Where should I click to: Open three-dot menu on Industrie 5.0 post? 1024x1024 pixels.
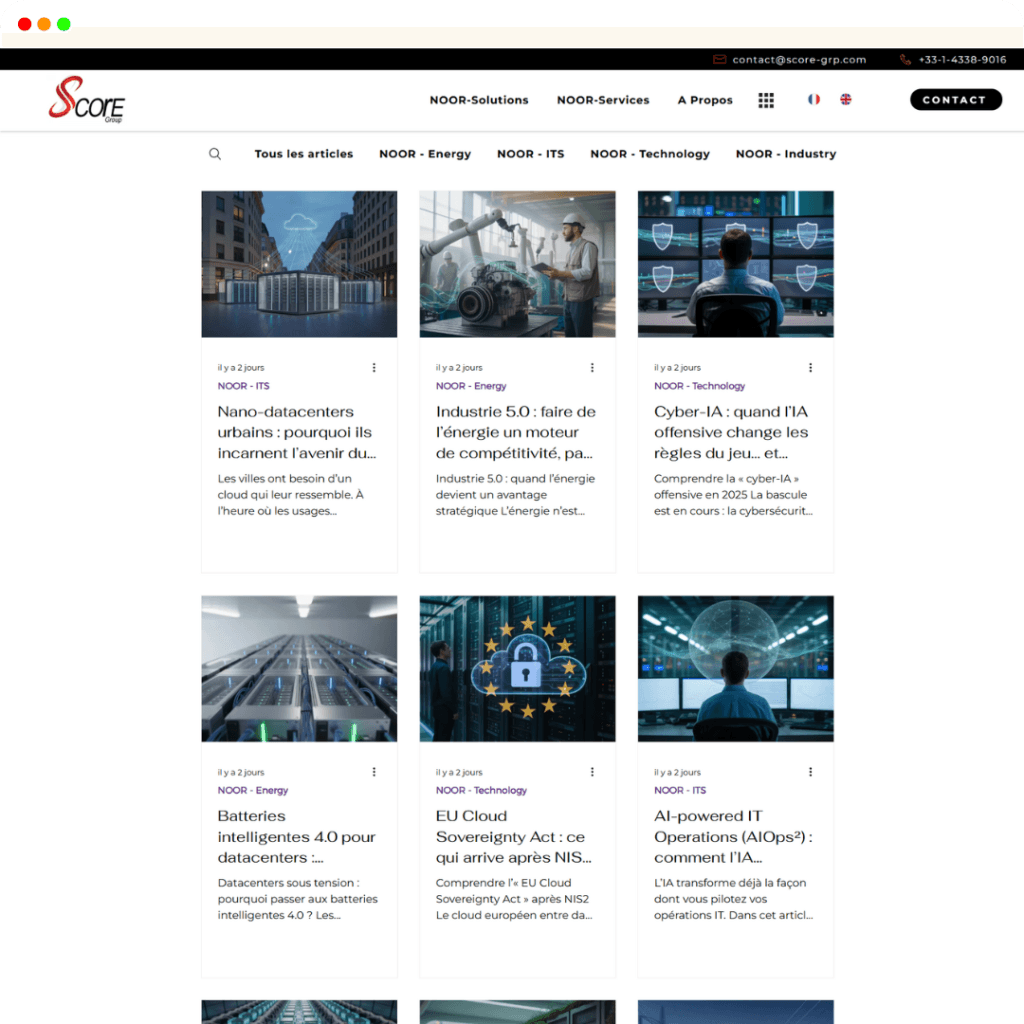point(592,368)
